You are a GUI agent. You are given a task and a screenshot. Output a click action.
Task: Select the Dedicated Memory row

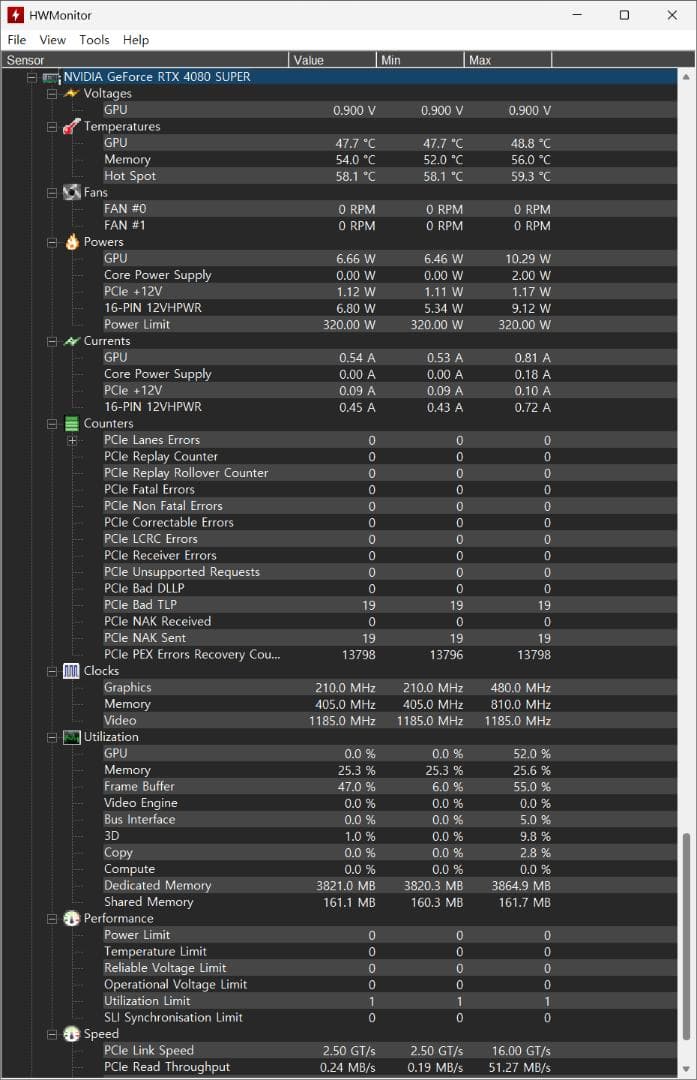point(389,885)
